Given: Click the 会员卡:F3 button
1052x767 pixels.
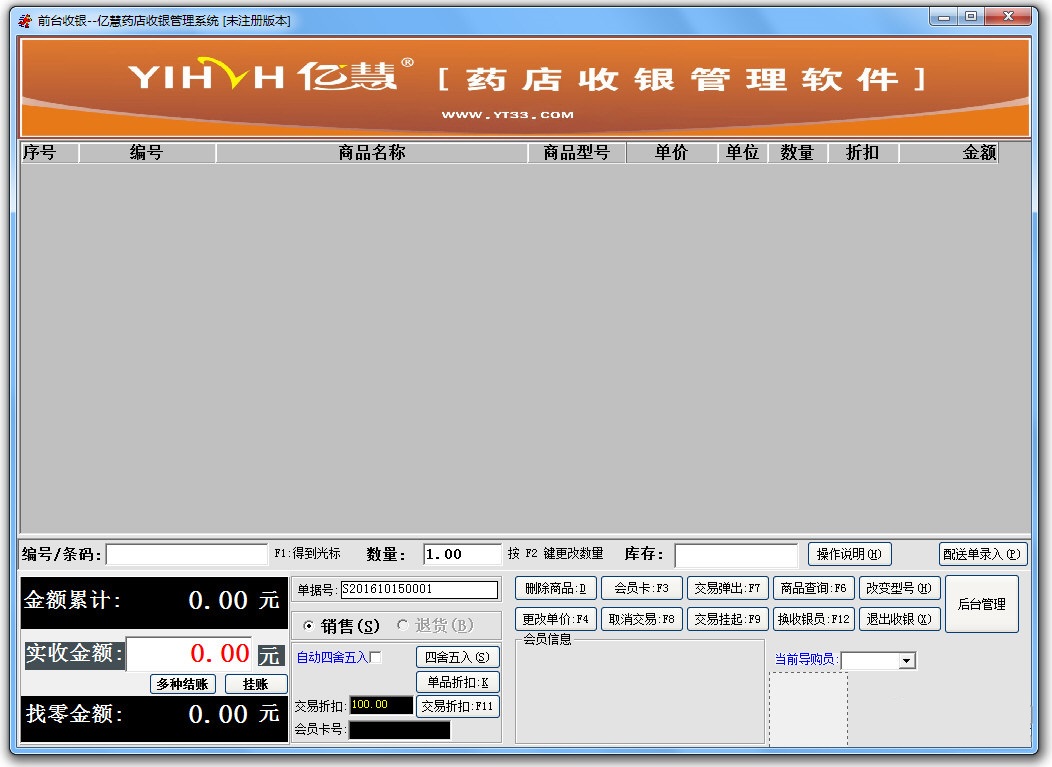Looking at the screenshot, I should 641,589.
